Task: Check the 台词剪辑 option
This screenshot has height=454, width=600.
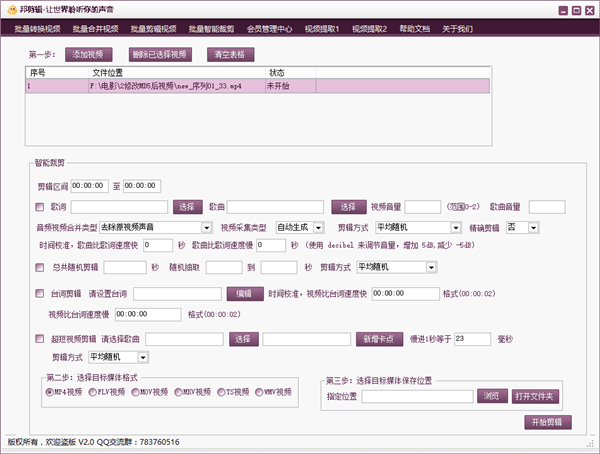Action: pos(39,294)
